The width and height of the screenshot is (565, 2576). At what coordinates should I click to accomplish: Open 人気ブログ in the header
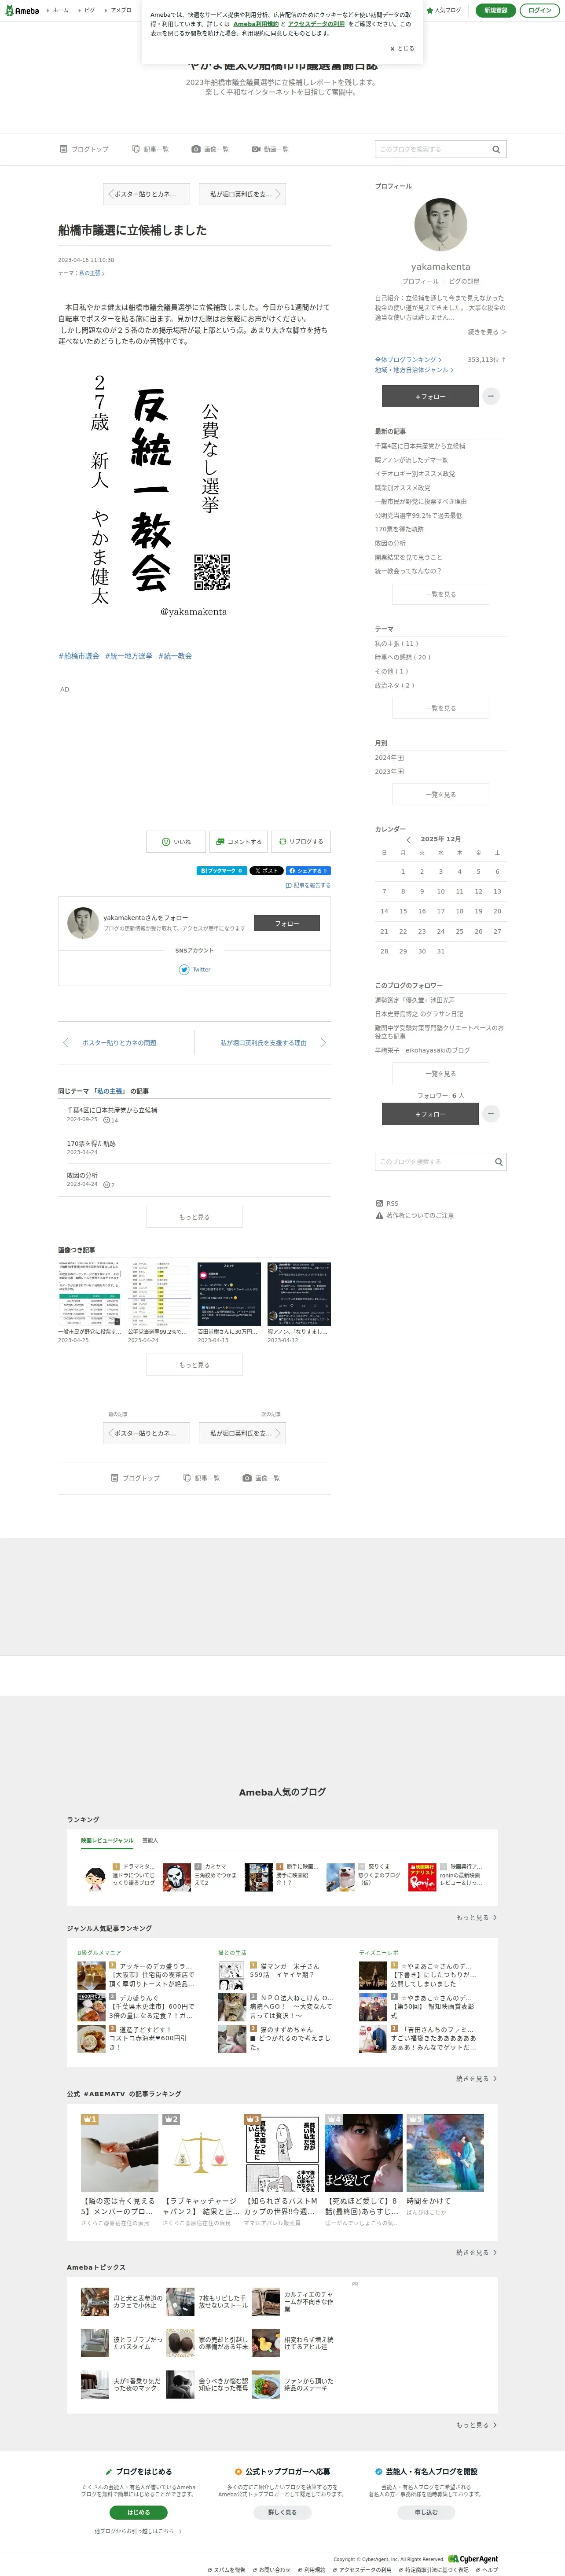point(444,10)
